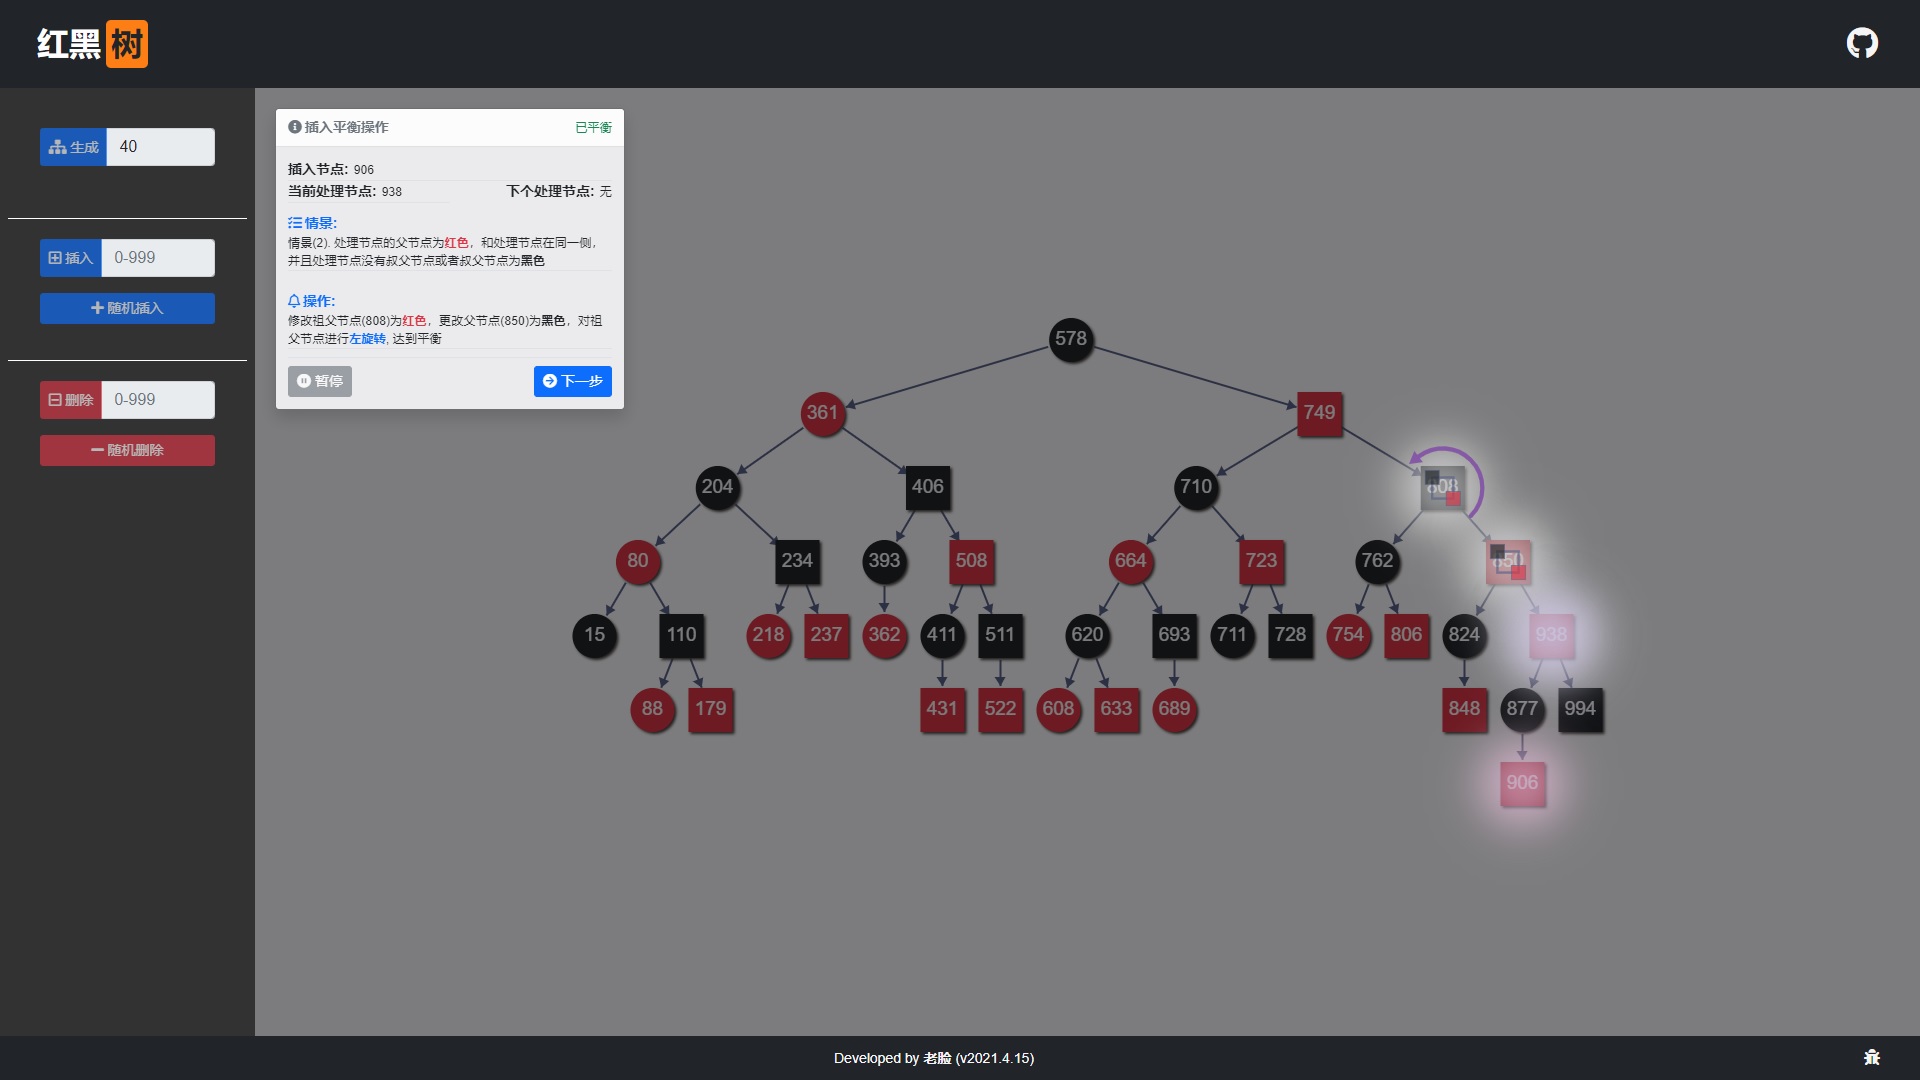Screen dimensions: 1920x1080
Task: Select red node 664
Action: (x=1131, y=561)
